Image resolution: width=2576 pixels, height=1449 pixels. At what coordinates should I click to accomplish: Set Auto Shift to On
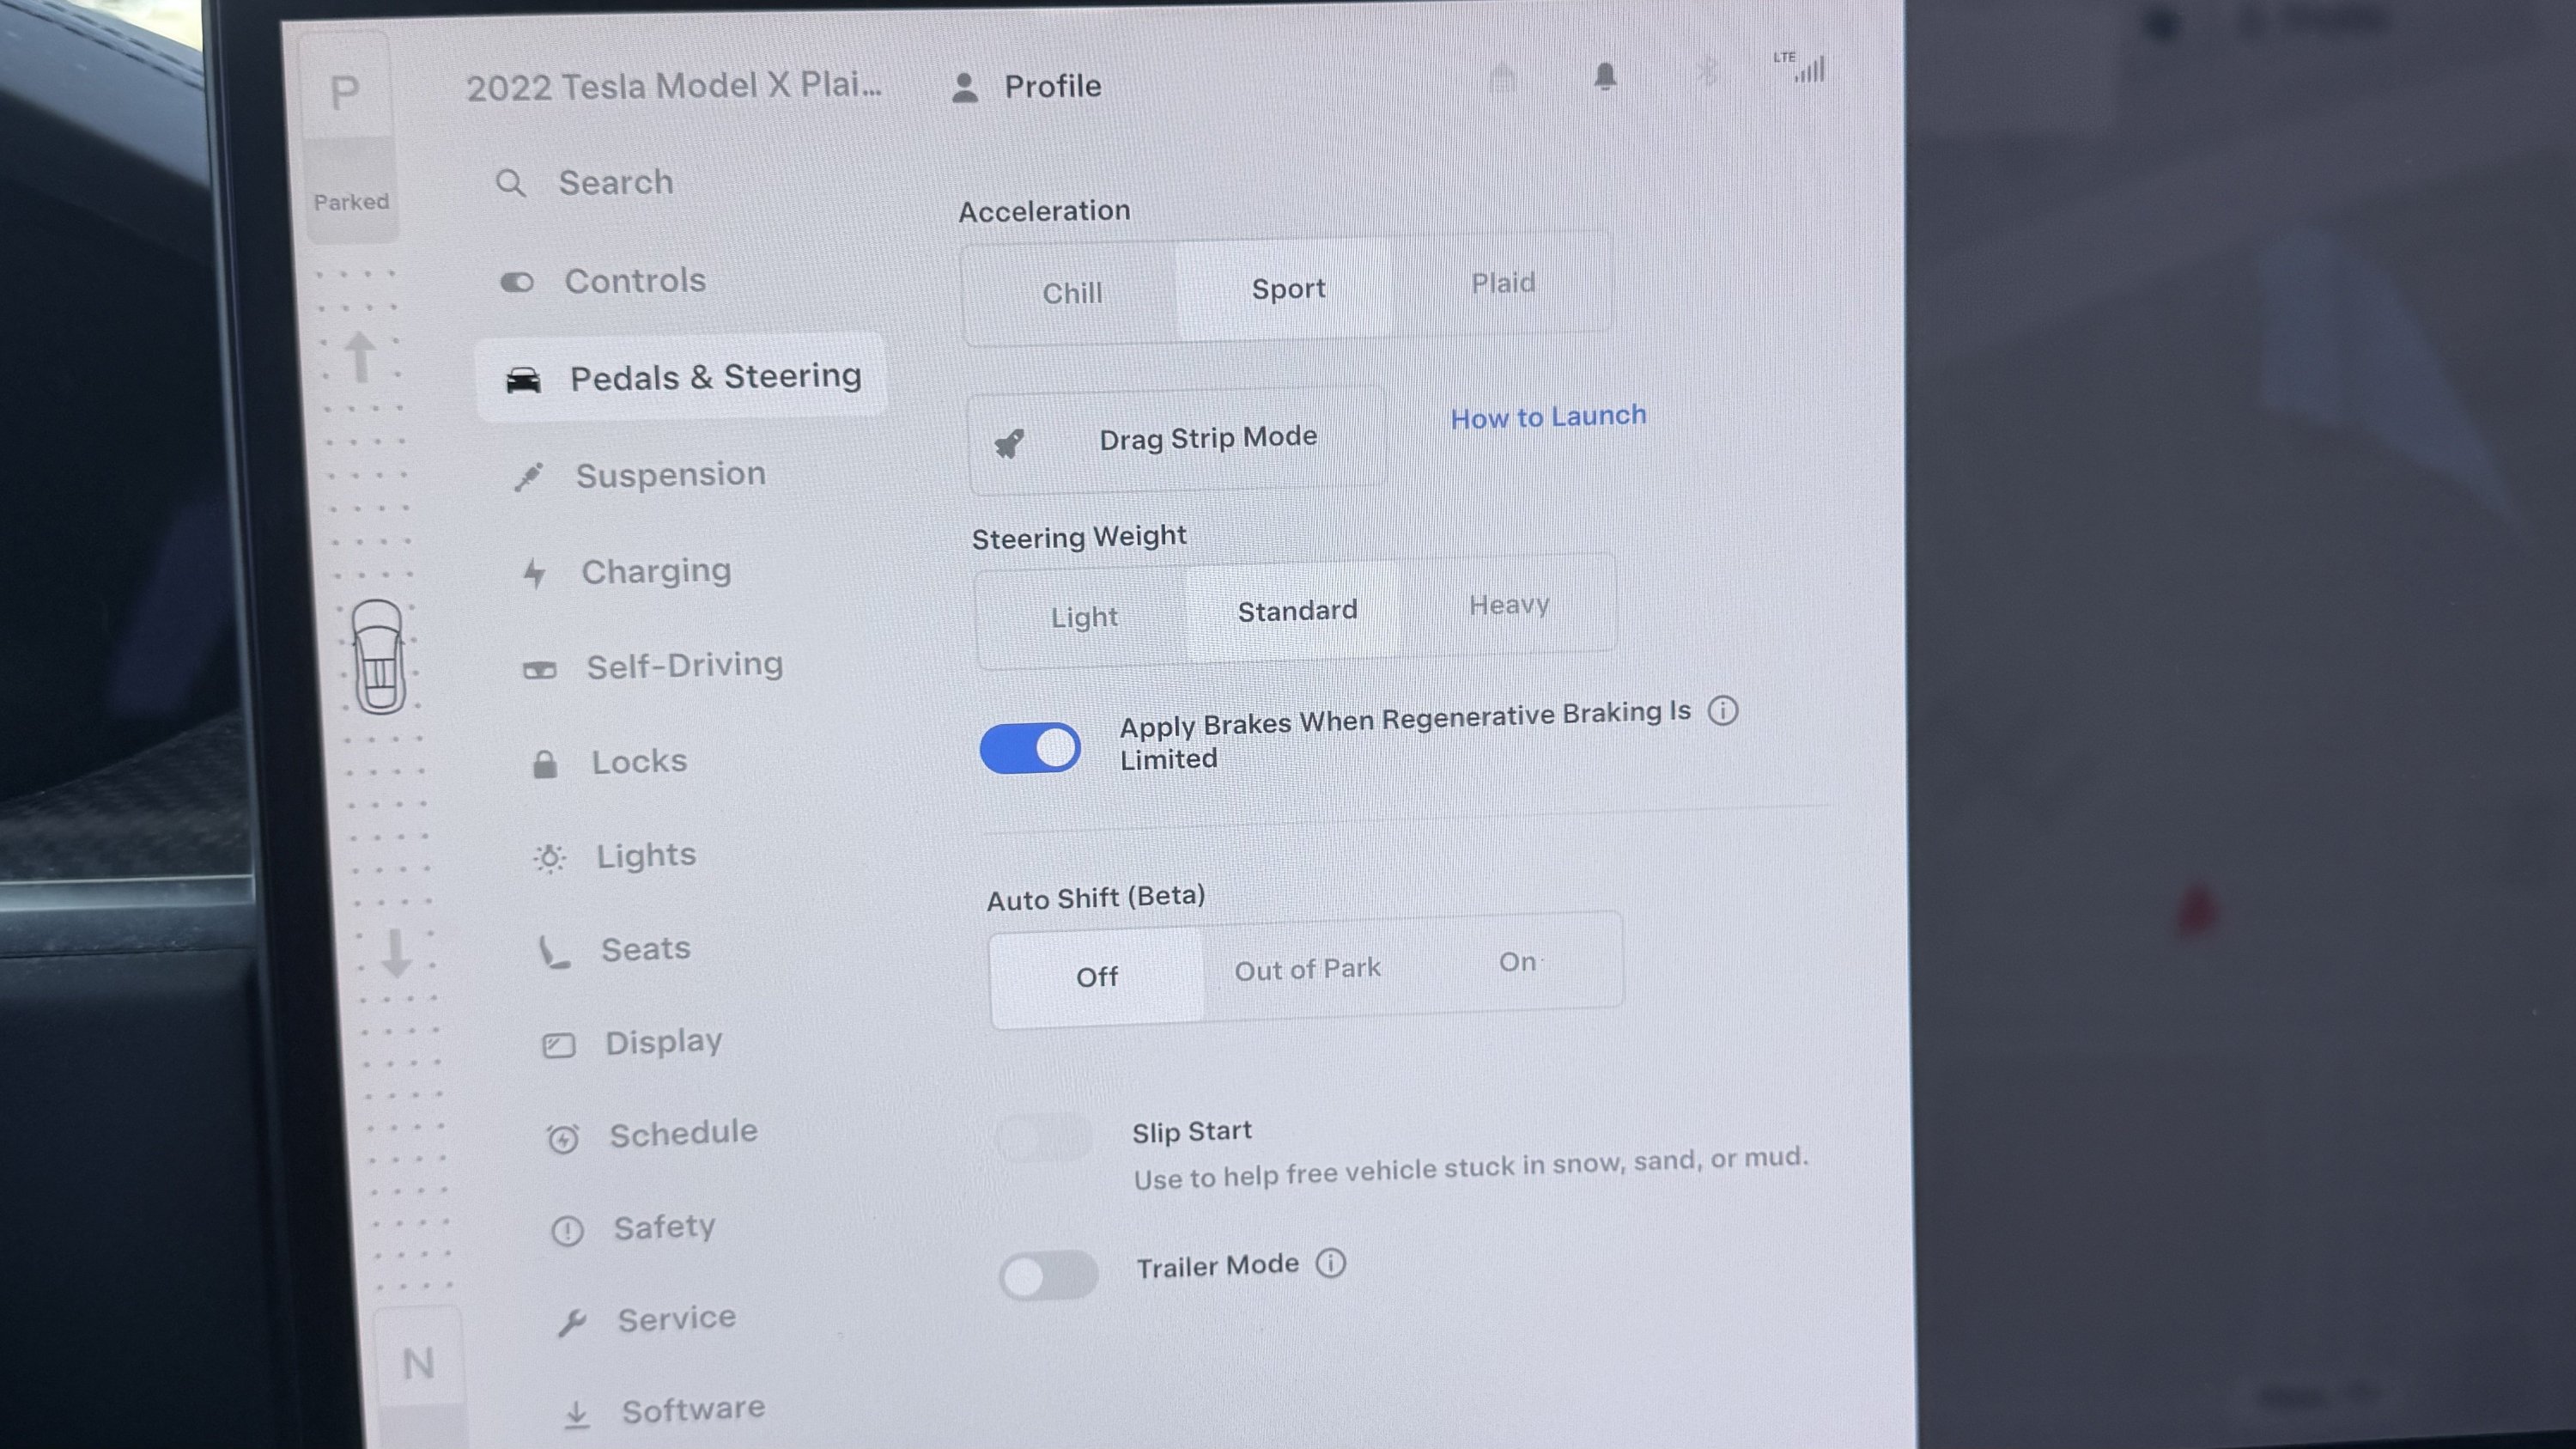[x=1517, y=962]
